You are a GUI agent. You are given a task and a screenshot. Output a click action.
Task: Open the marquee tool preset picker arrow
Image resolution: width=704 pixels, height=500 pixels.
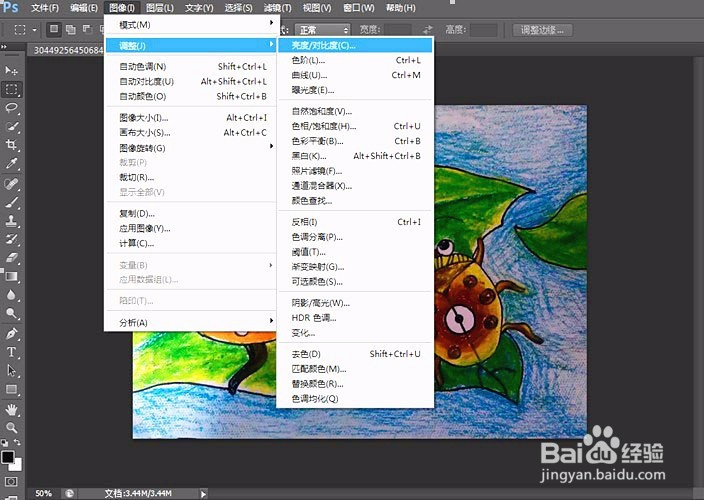click(x=35, y=30)
